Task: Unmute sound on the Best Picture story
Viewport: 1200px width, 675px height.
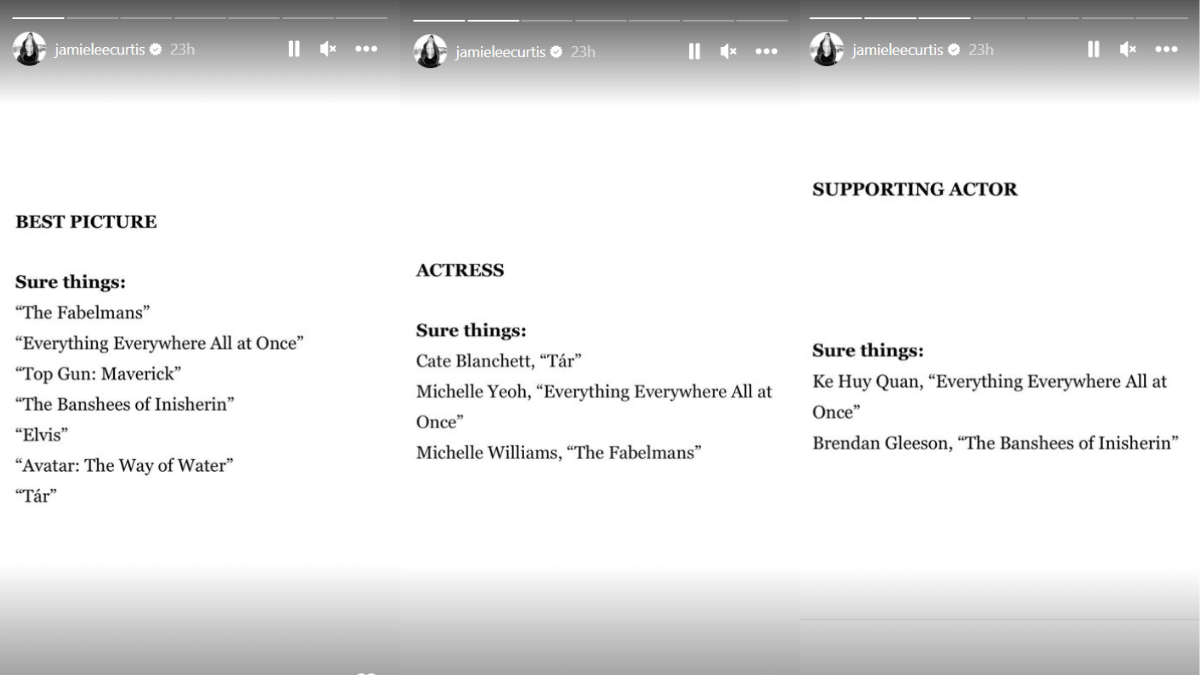Action: tap(328, 49)
